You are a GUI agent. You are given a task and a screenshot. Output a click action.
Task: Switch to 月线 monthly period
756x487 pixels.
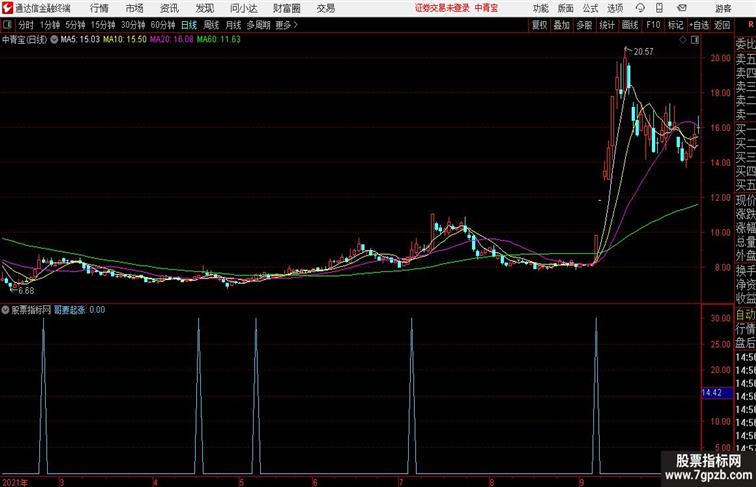[x=233, y=25]
